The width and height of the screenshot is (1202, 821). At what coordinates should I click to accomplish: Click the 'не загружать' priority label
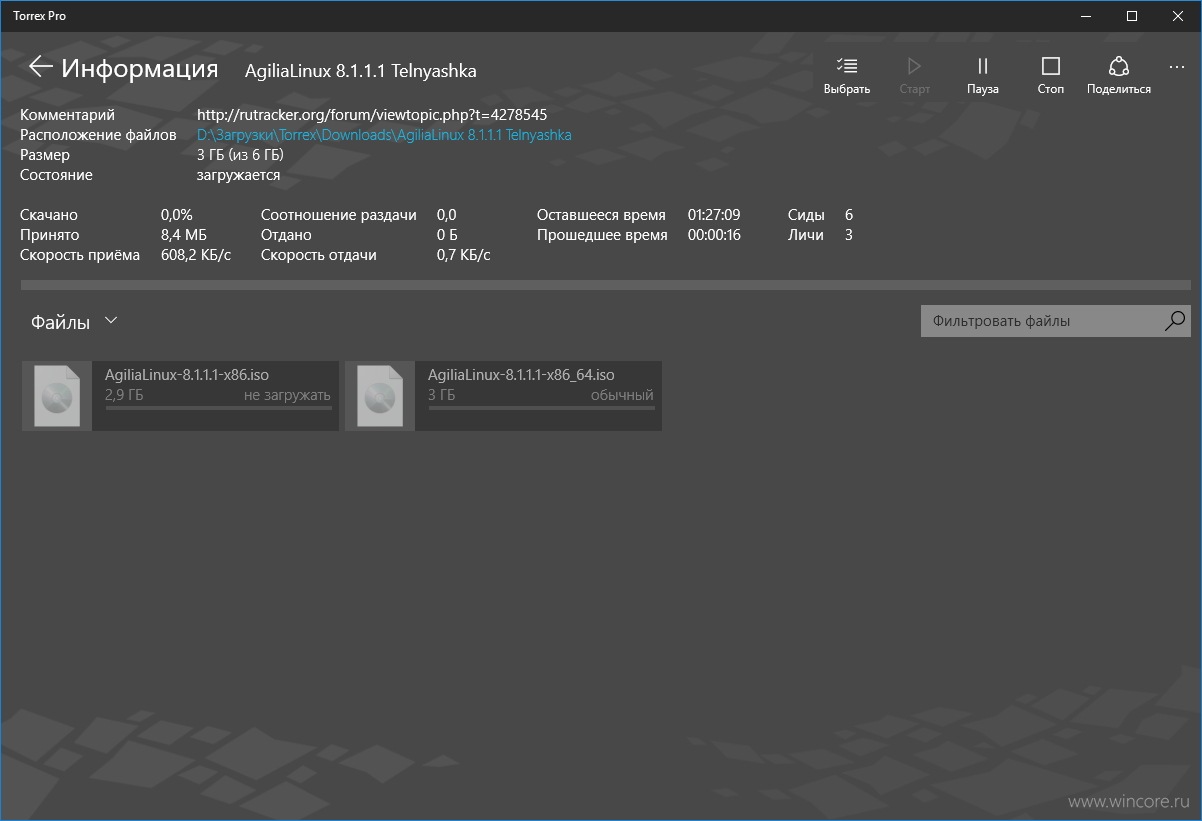click(x=287, y=395)
